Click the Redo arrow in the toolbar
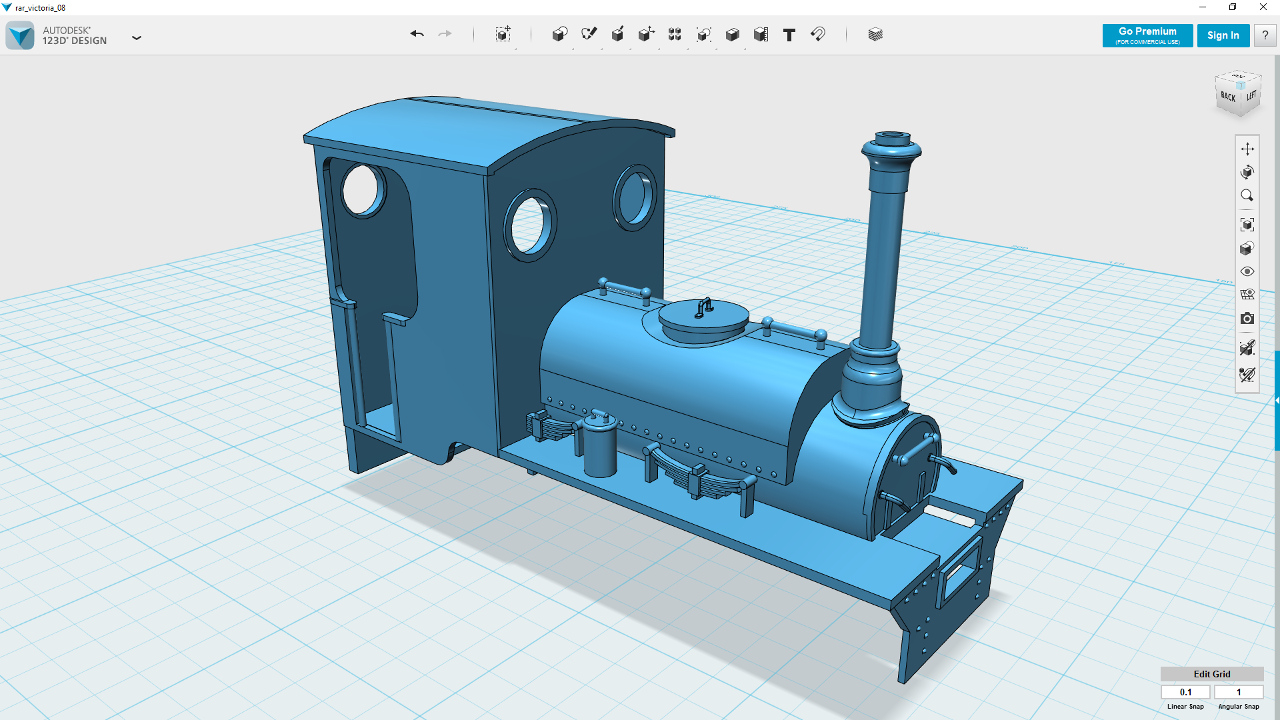Screen dimensions: 1280x720 pos(445,34)
